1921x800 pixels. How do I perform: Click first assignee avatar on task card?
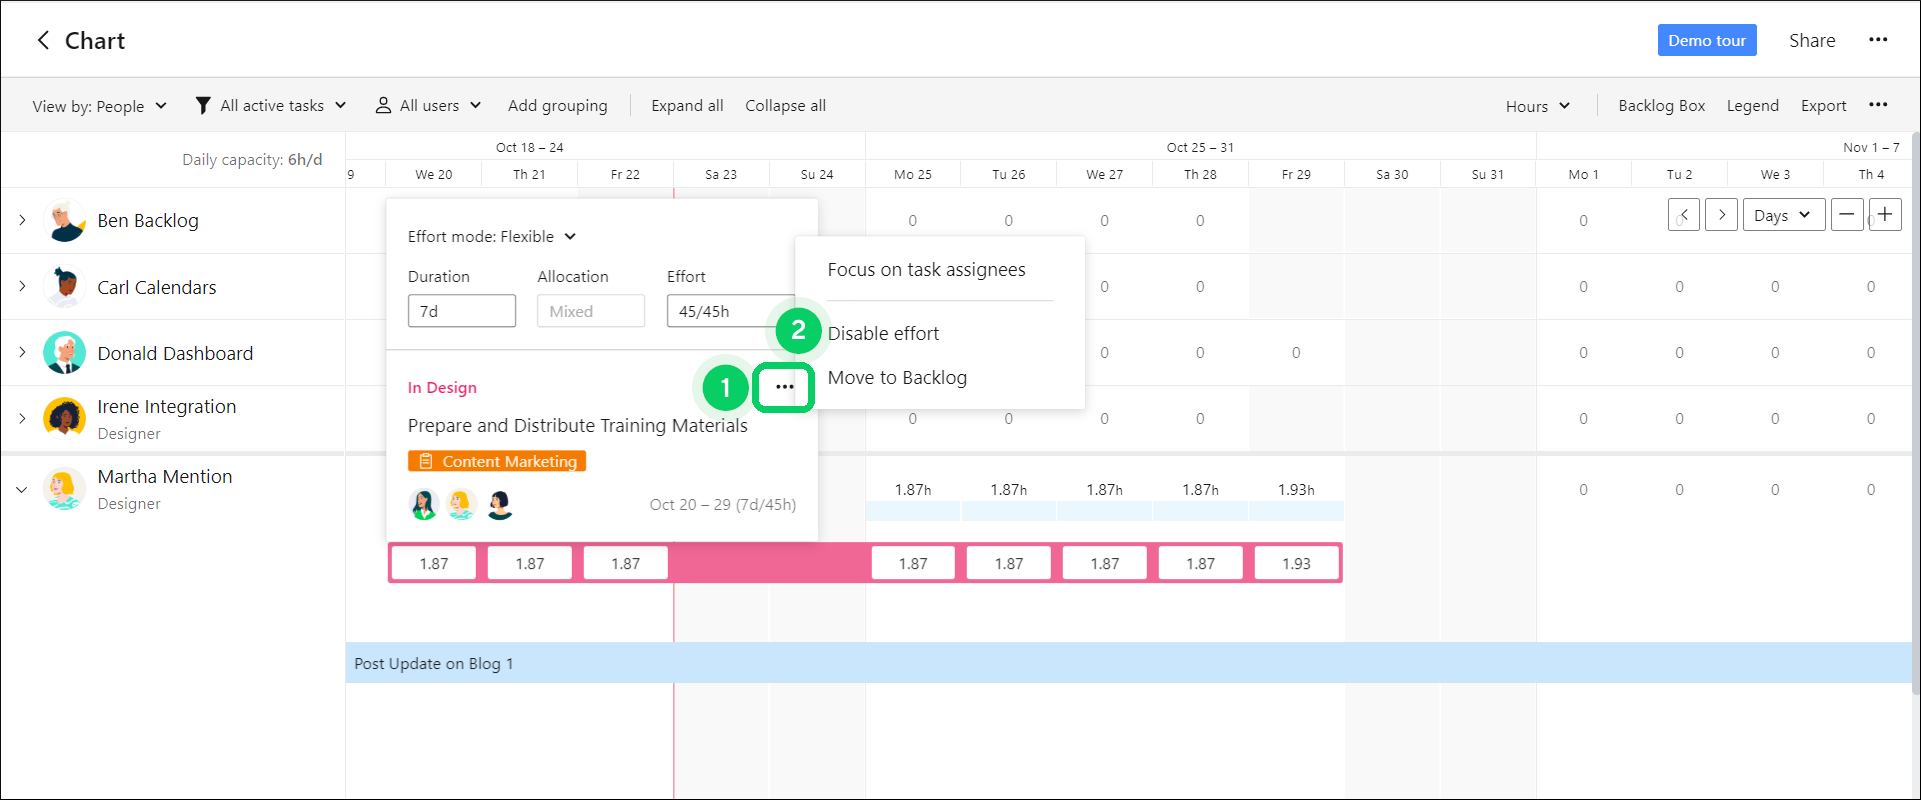(x=424, y=504)
